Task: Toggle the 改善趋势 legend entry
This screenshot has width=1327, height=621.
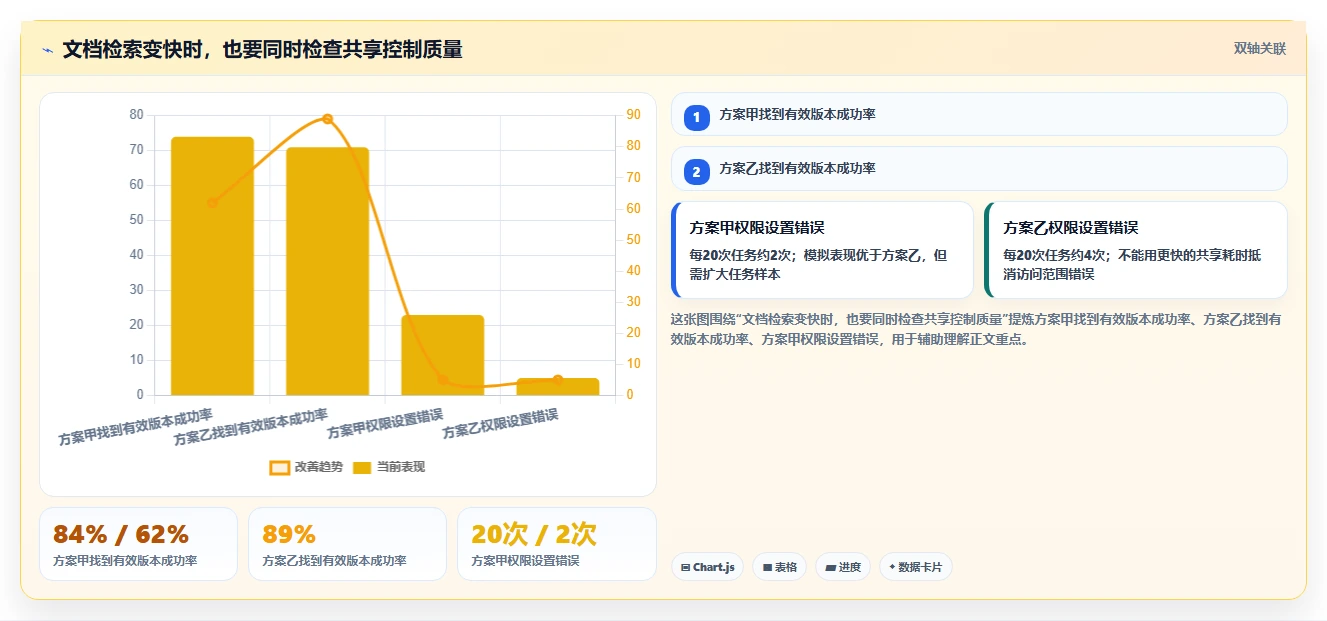Action: coord(306,467)
